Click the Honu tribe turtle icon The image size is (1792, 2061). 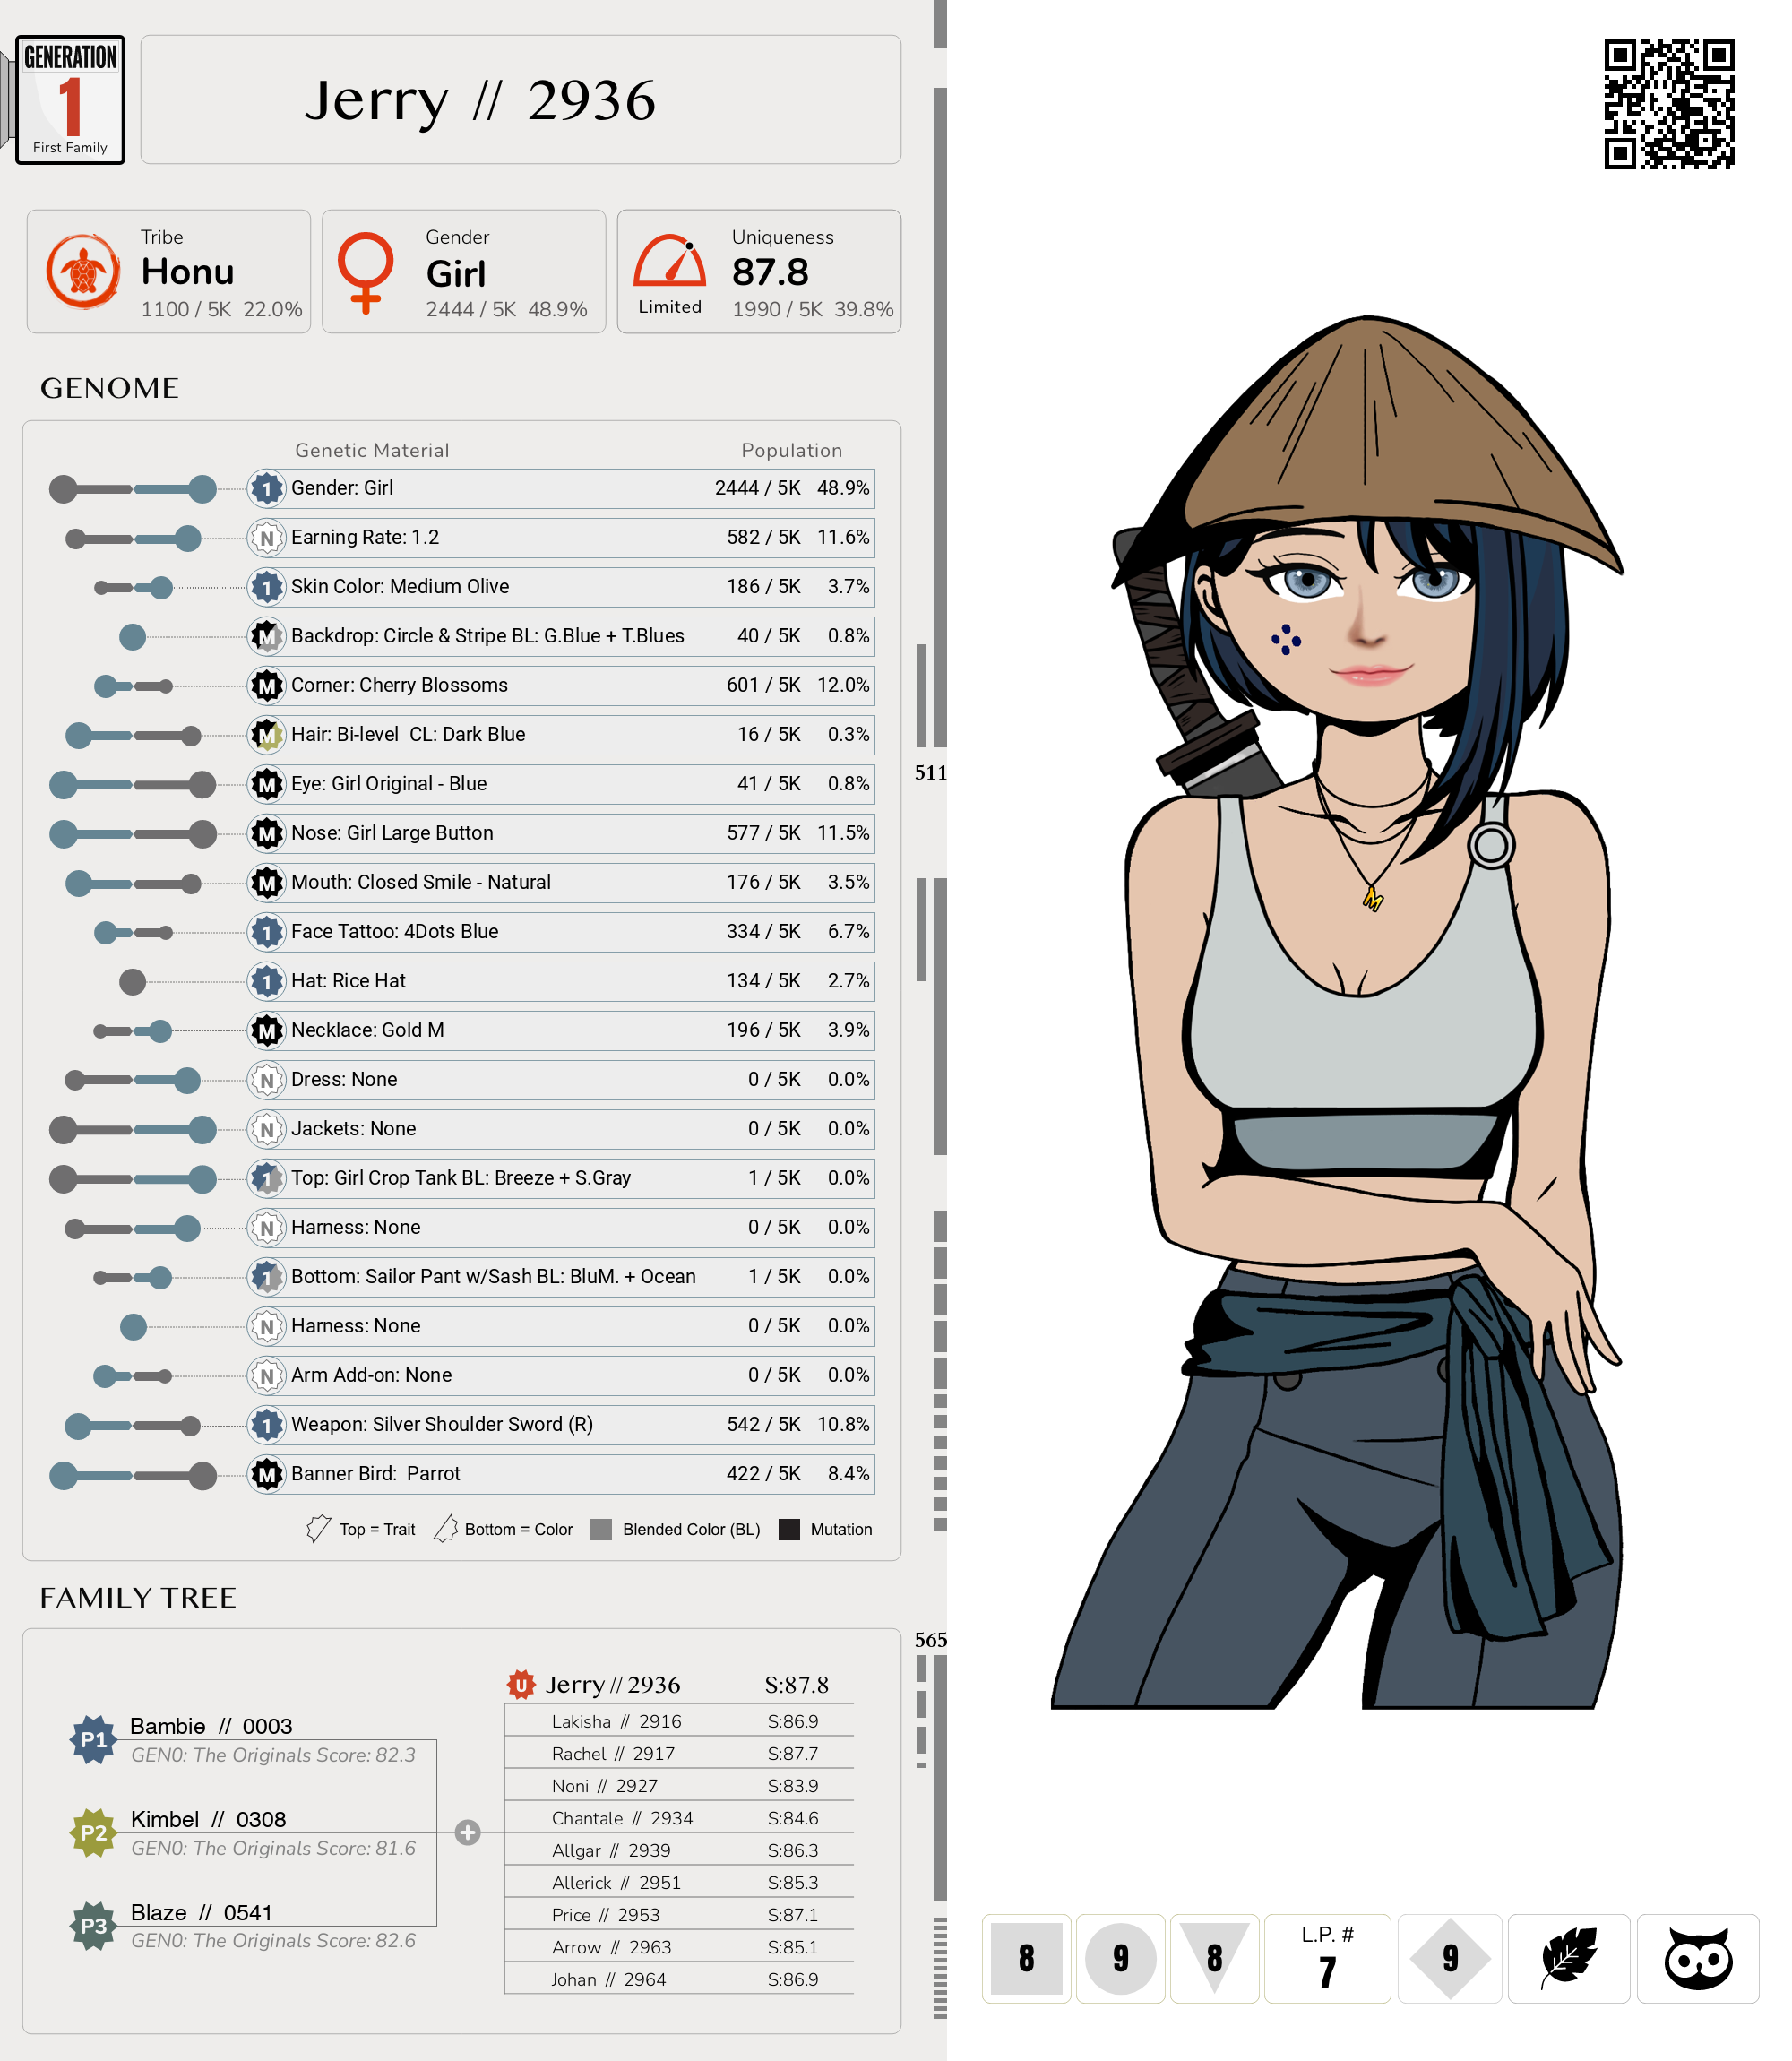coord(83,271)
